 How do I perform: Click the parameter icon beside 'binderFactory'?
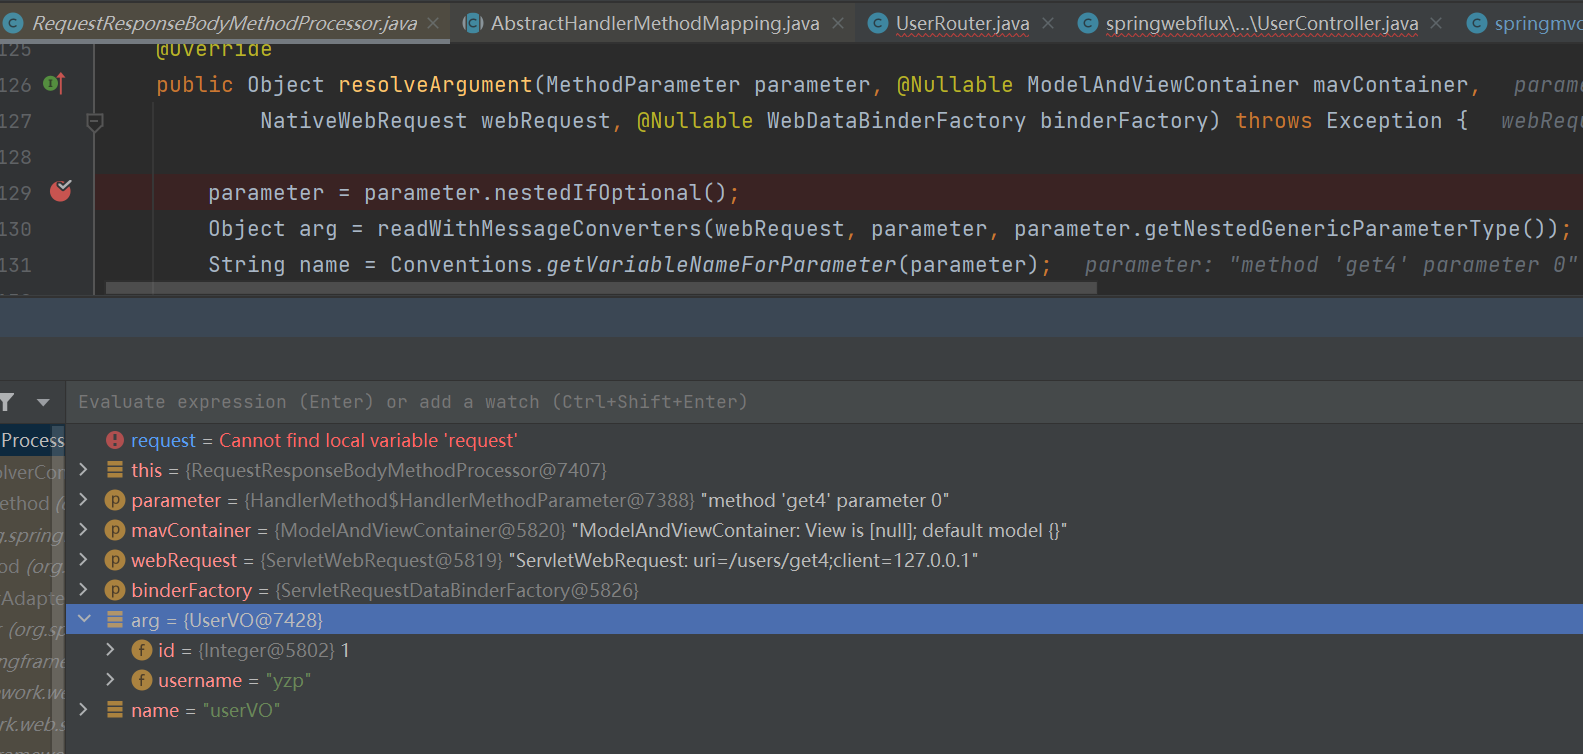tap(115, 590)
